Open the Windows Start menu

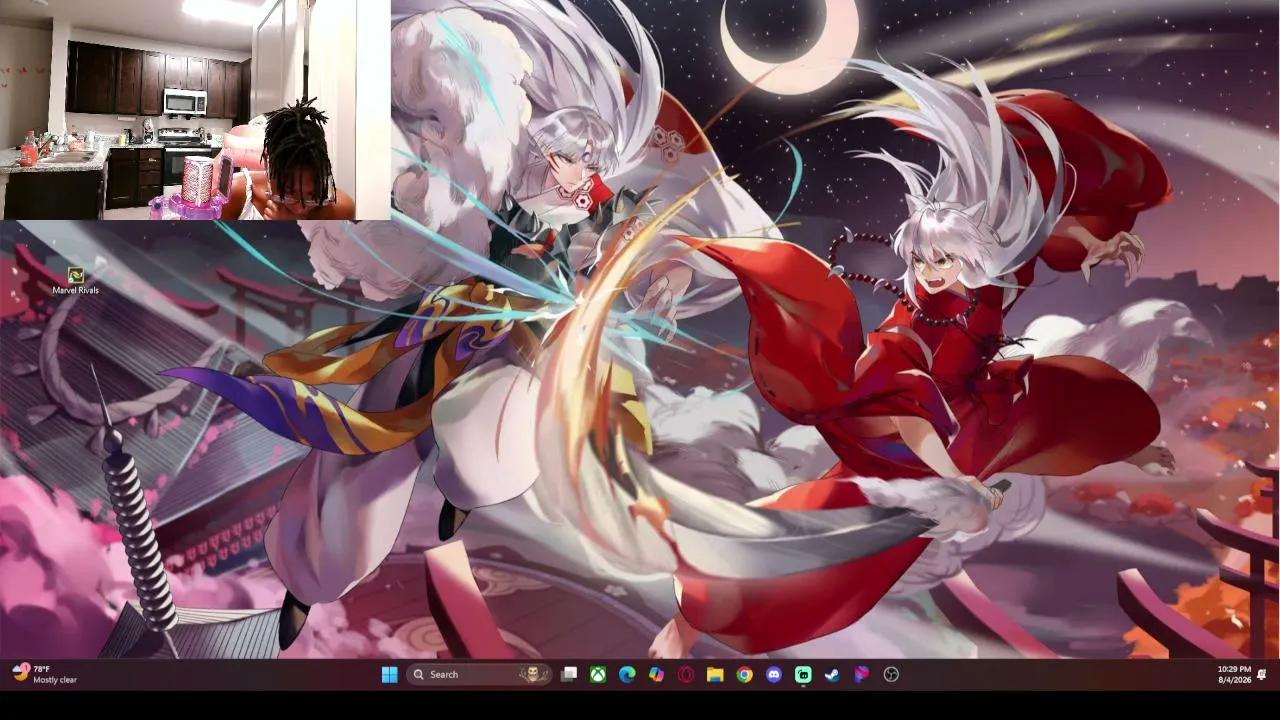pyautogui.click(x=389, y=674)
